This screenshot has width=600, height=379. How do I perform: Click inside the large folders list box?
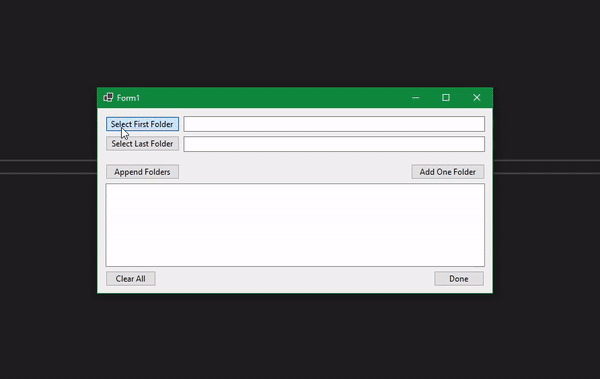click(x=295, y=225)
